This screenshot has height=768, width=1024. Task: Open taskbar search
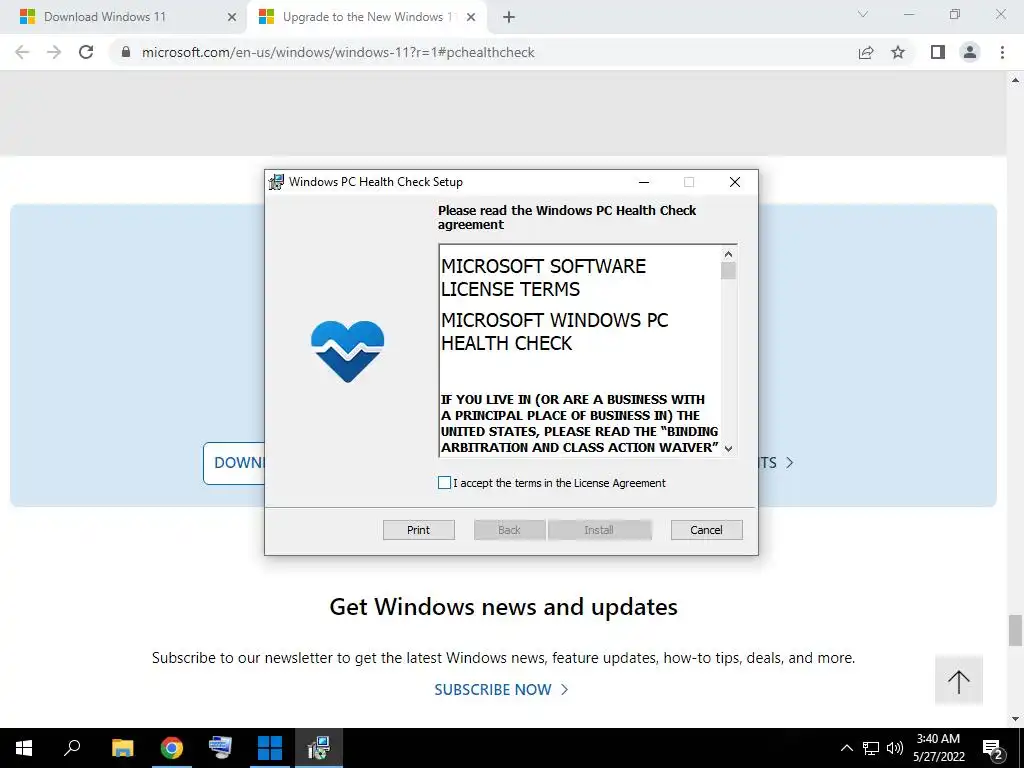point(72,748)
